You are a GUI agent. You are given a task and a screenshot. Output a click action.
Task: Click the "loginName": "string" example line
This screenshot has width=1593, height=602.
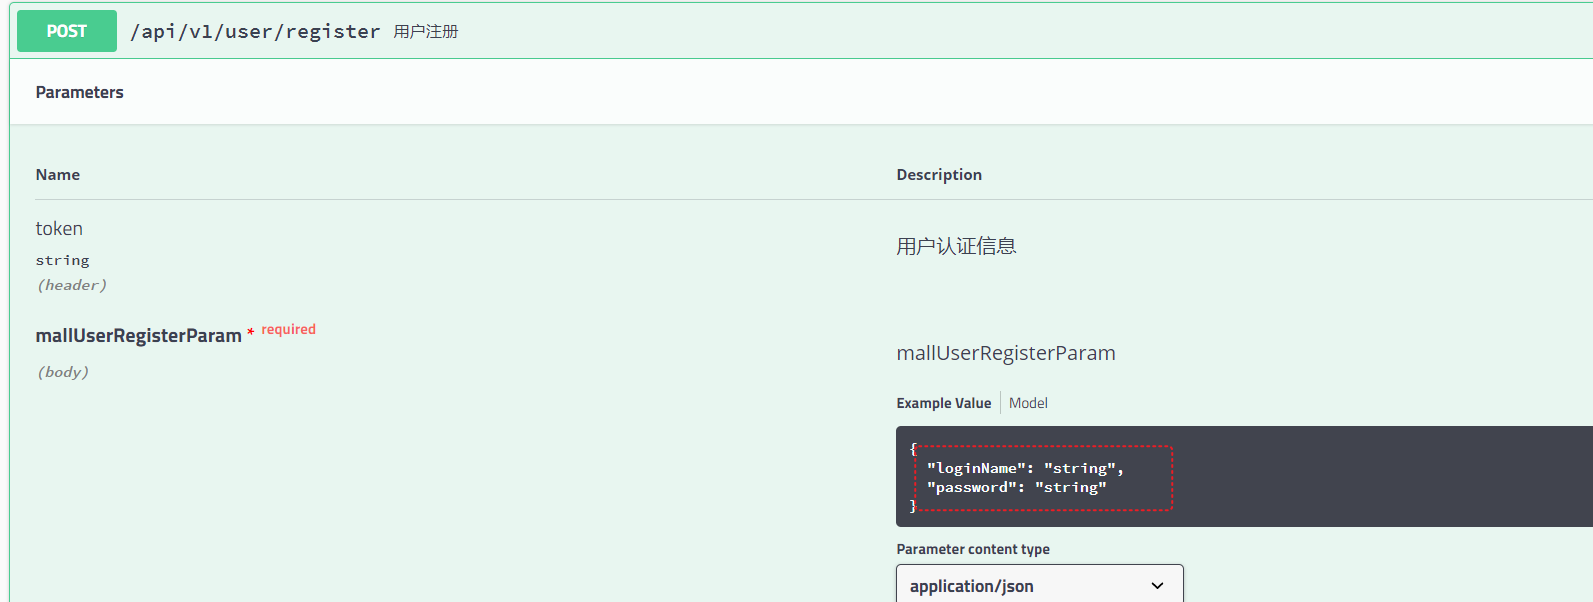[1025, 468]
